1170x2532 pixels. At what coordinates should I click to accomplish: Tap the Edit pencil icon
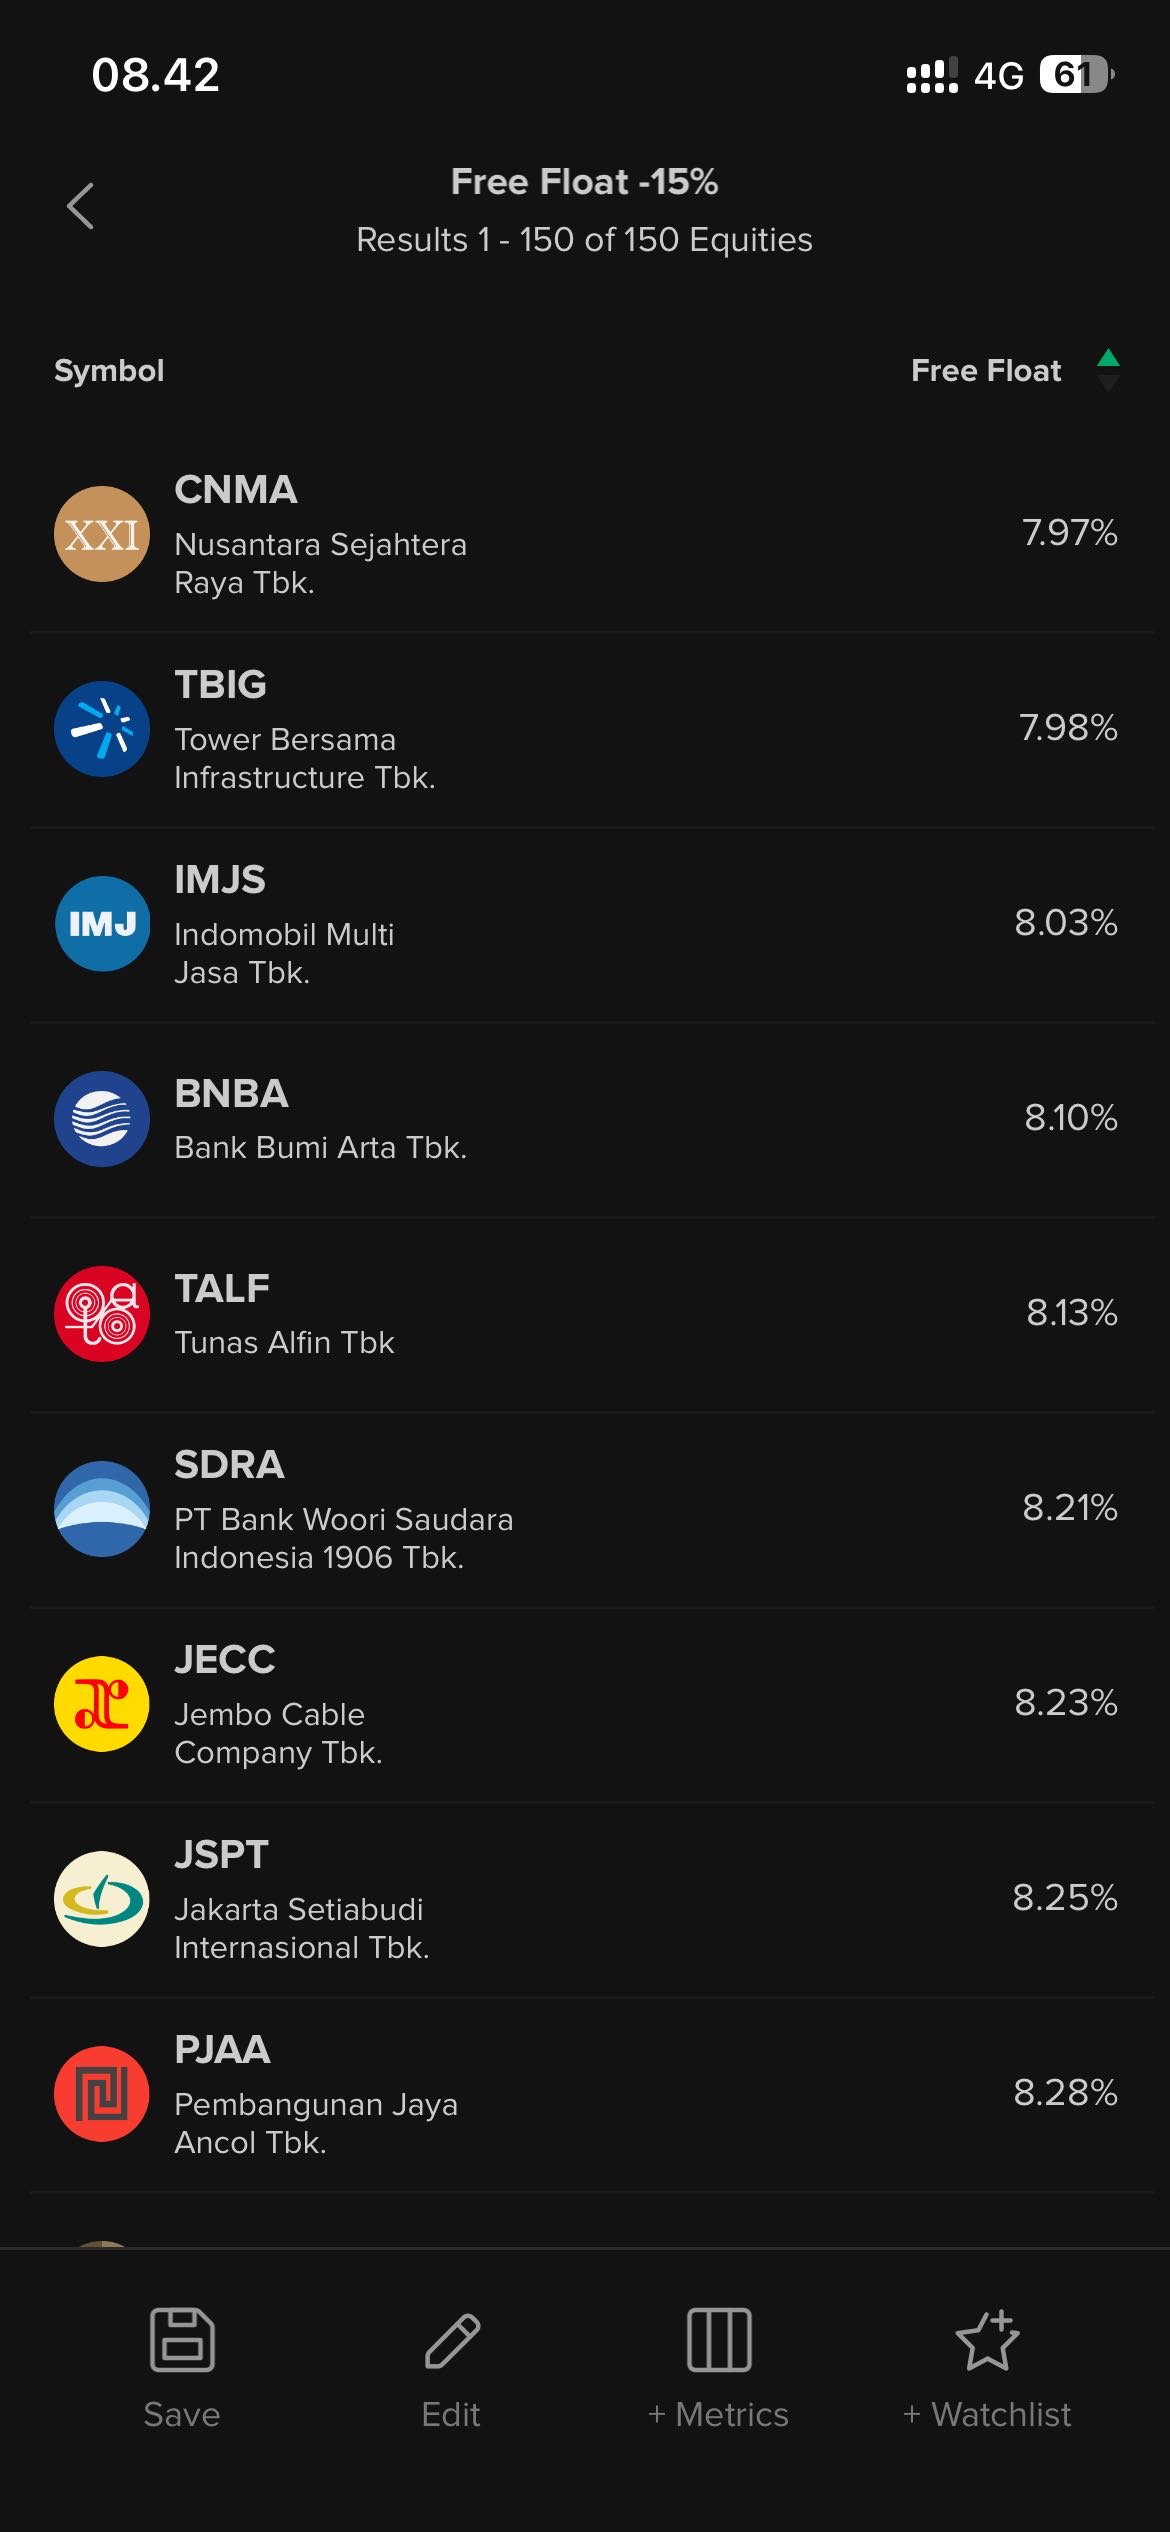pos(452,2339)
